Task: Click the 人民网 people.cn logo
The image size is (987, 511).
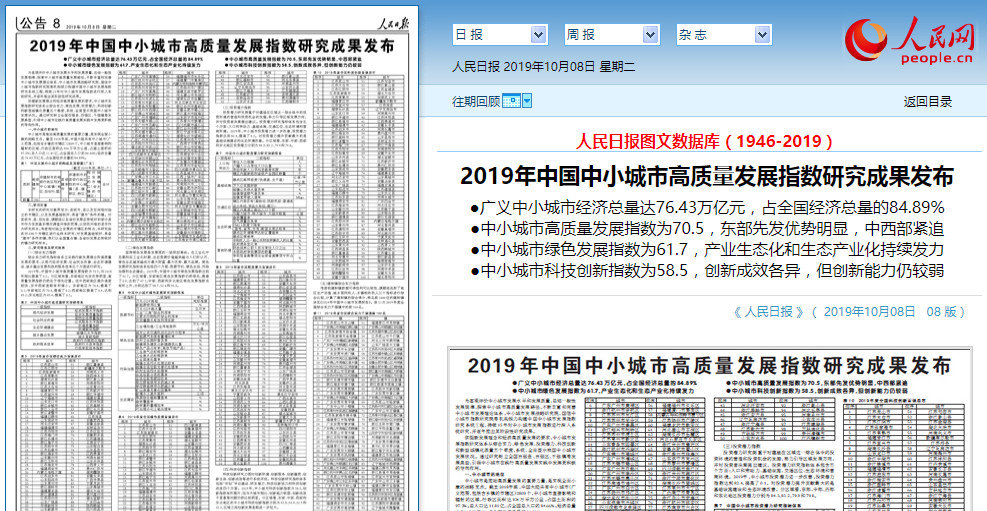Action: coord(909,41)
